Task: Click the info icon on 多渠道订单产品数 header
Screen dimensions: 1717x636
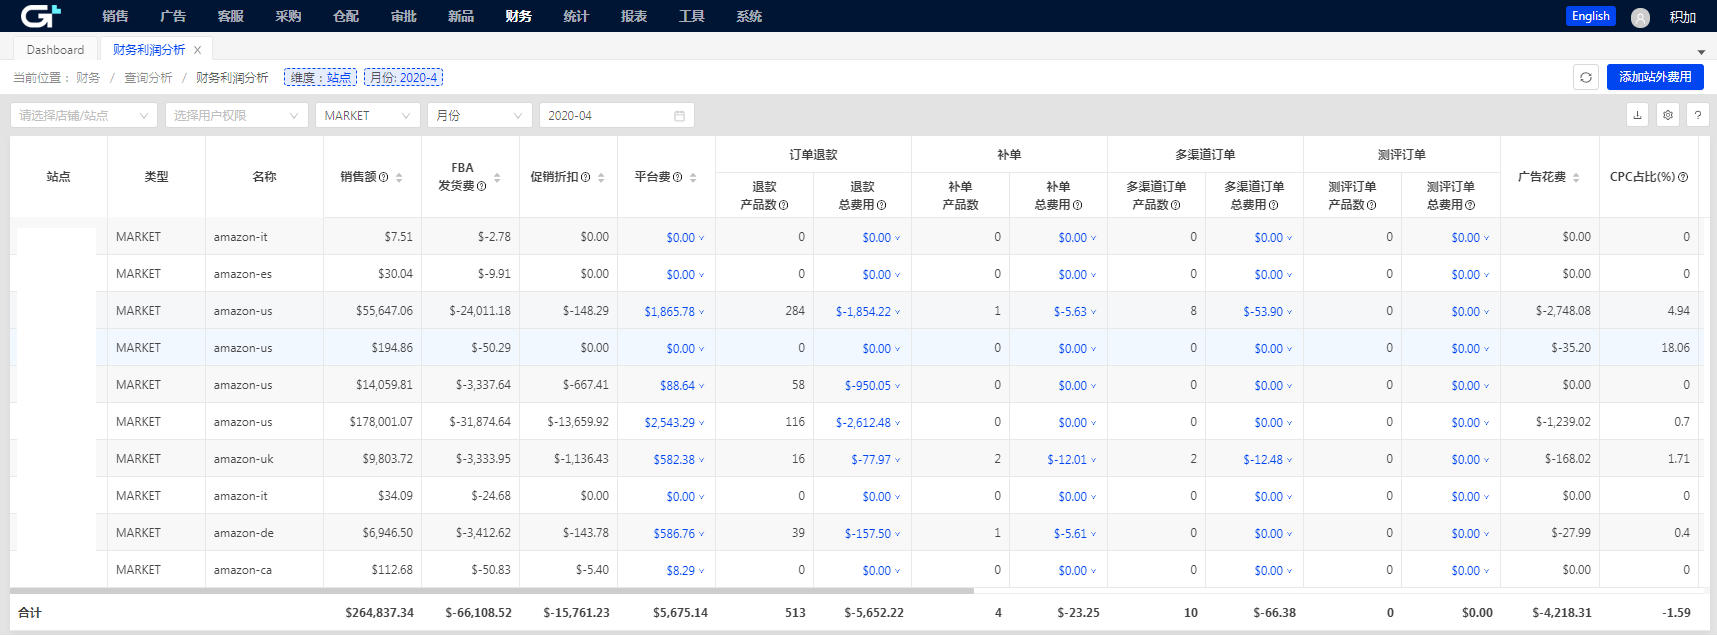Action: (1176, 205)
